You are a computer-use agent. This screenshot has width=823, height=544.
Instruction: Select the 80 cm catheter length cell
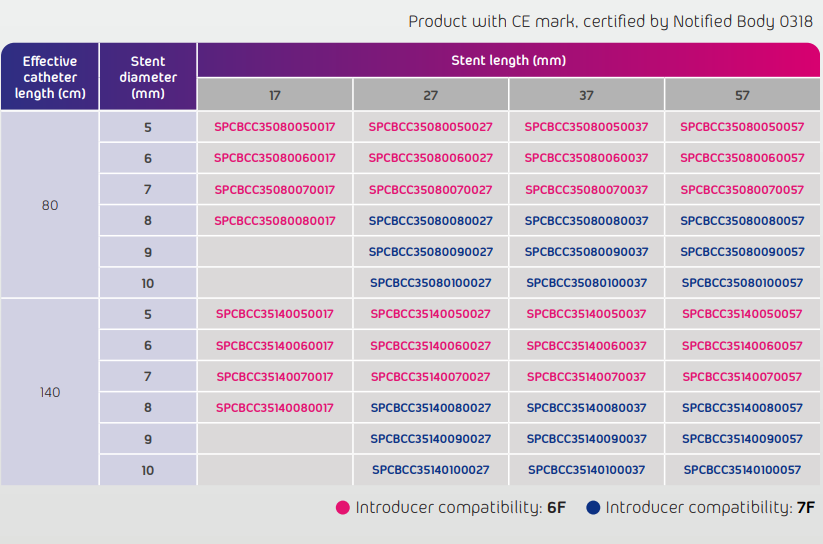(50, 205)
